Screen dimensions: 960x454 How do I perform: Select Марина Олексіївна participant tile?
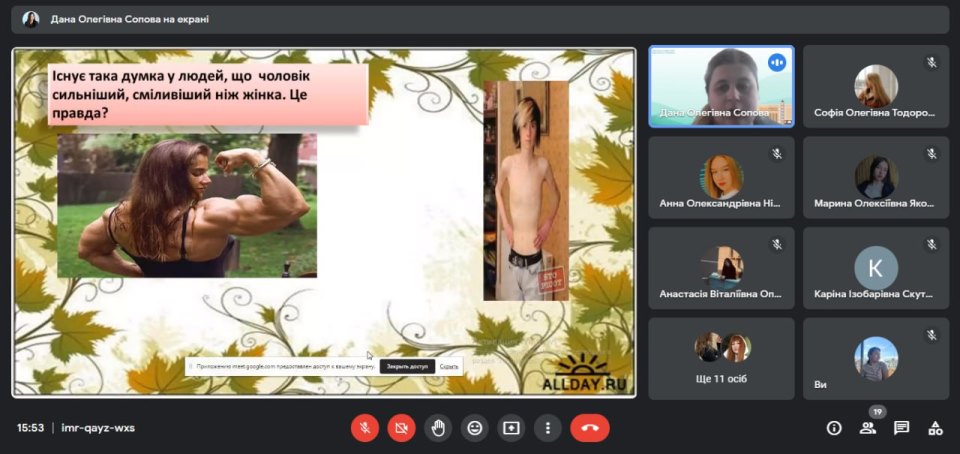(x=876, y=177)
